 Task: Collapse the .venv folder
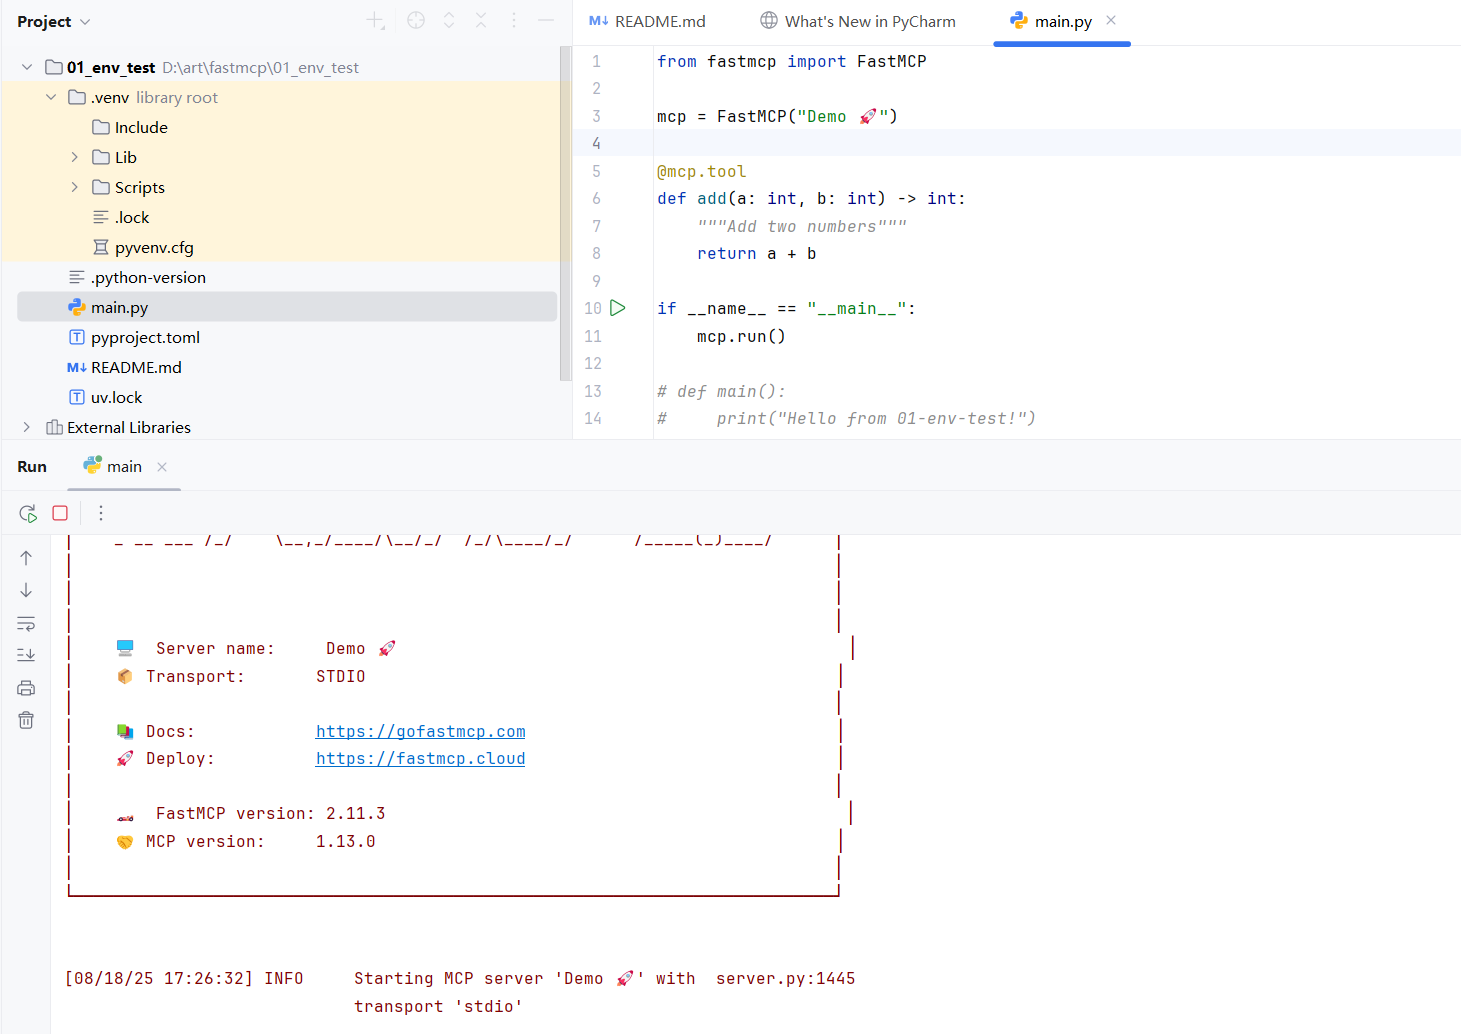tap(51, 97)
